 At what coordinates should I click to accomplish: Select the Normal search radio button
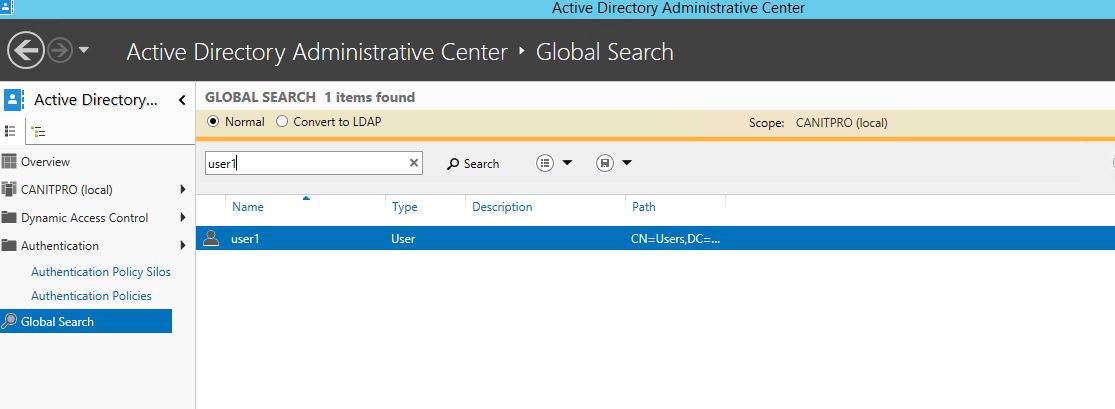pos(213,122)
